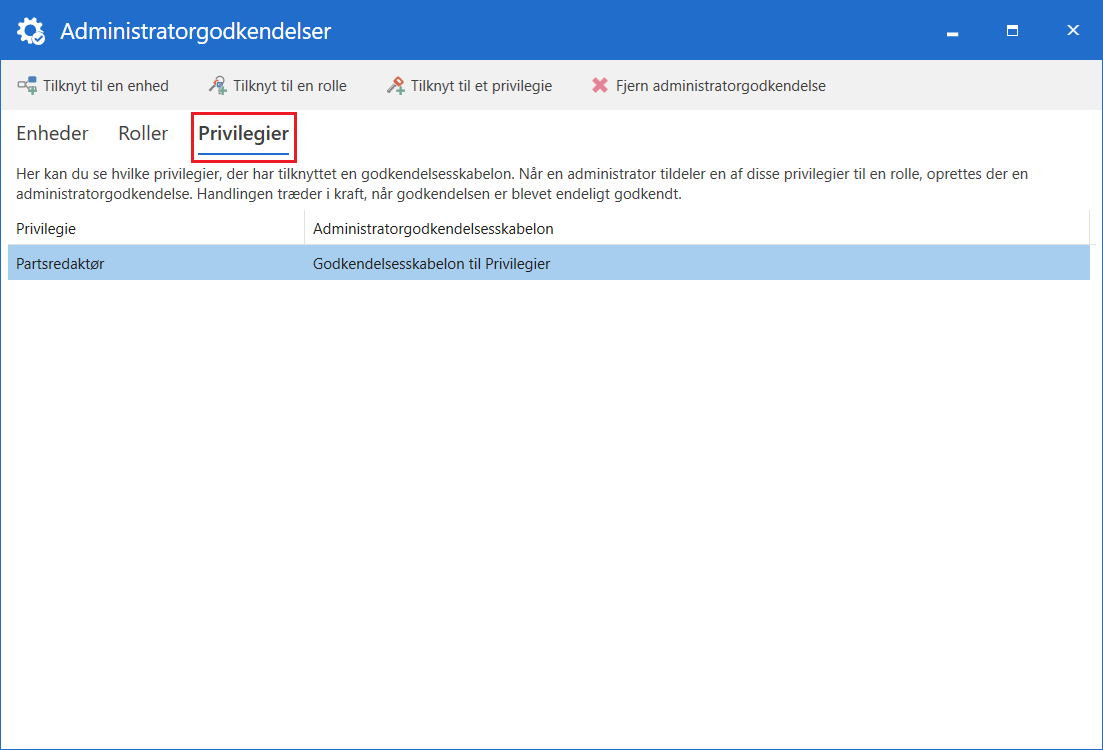The image size is (1103, 750).
Task: Open the Roller tab
Action: [143, 134]
